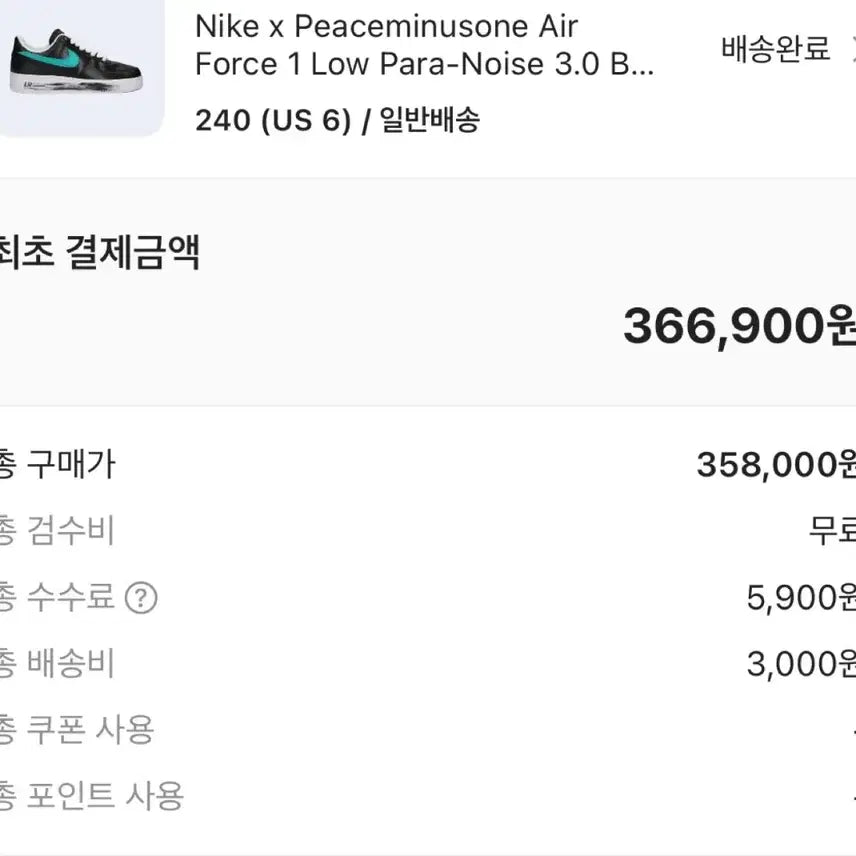Click the point usage dash value
This screenshot has height=856, width=856.
(851, 797)
